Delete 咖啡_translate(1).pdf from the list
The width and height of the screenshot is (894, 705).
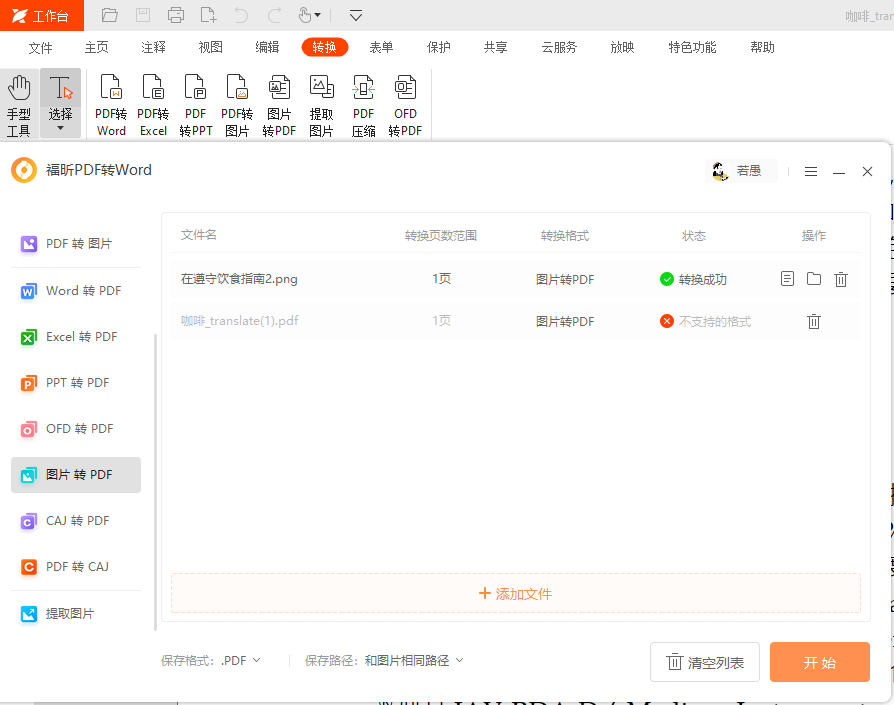(814, 321)
